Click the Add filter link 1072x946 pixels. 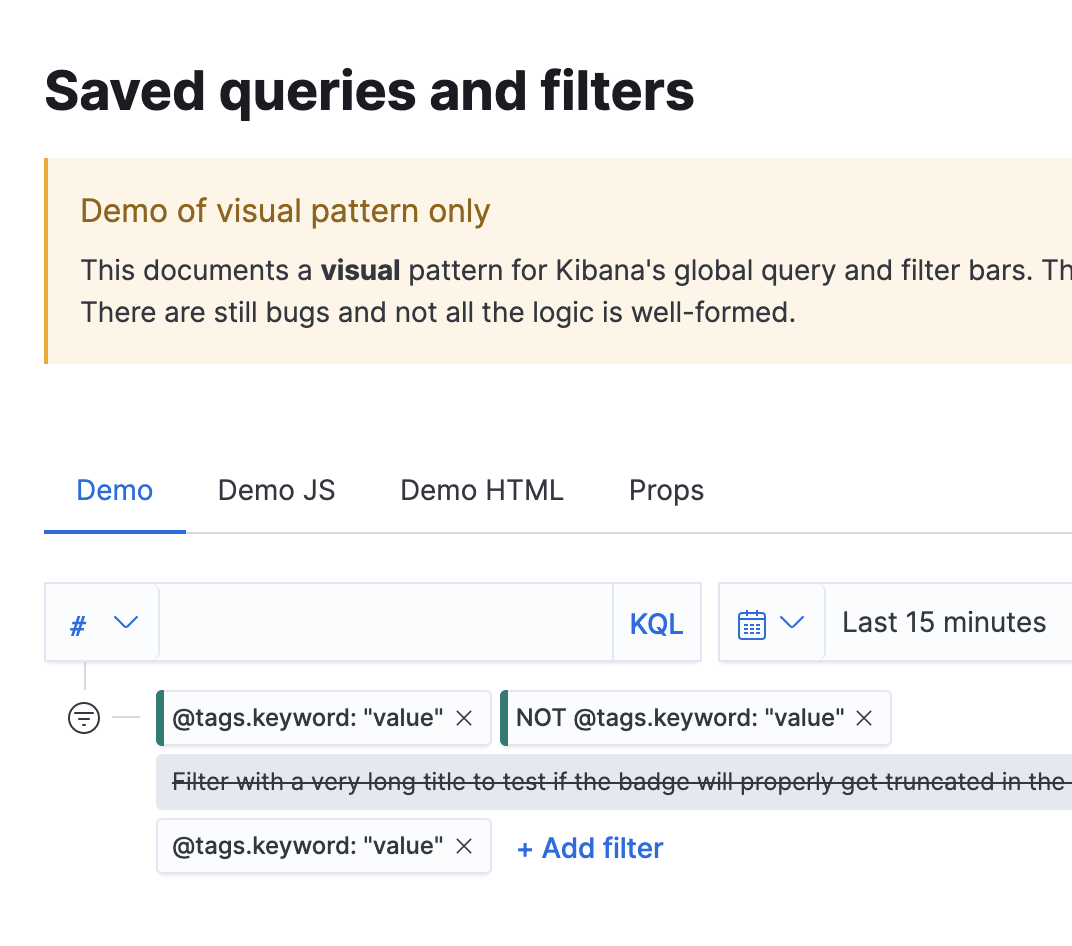pyautogui.click(x=589, y=848)
